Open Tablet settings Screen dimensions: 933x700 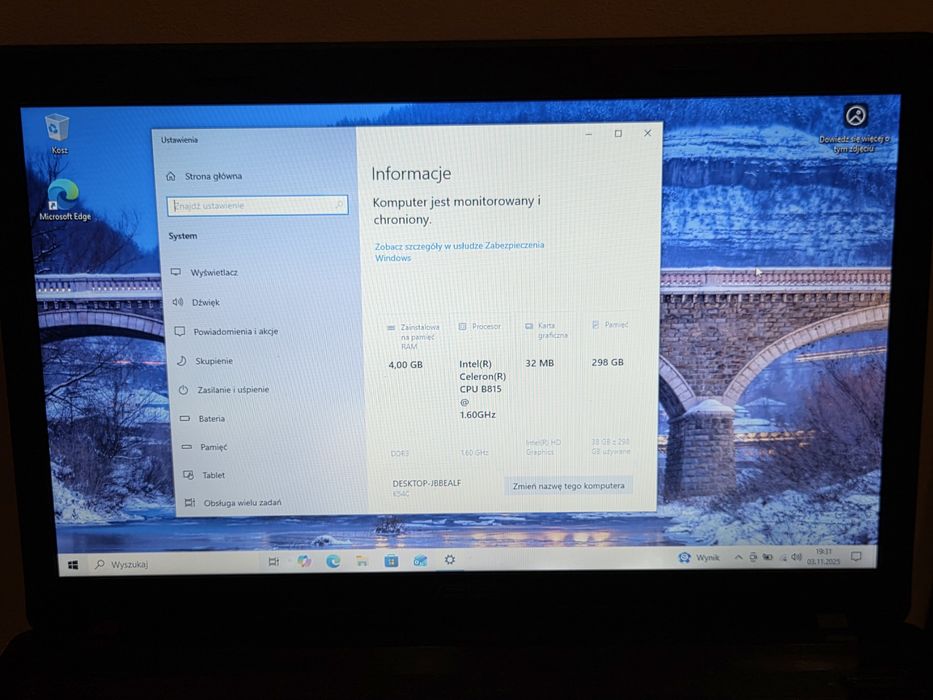point(203,475)
